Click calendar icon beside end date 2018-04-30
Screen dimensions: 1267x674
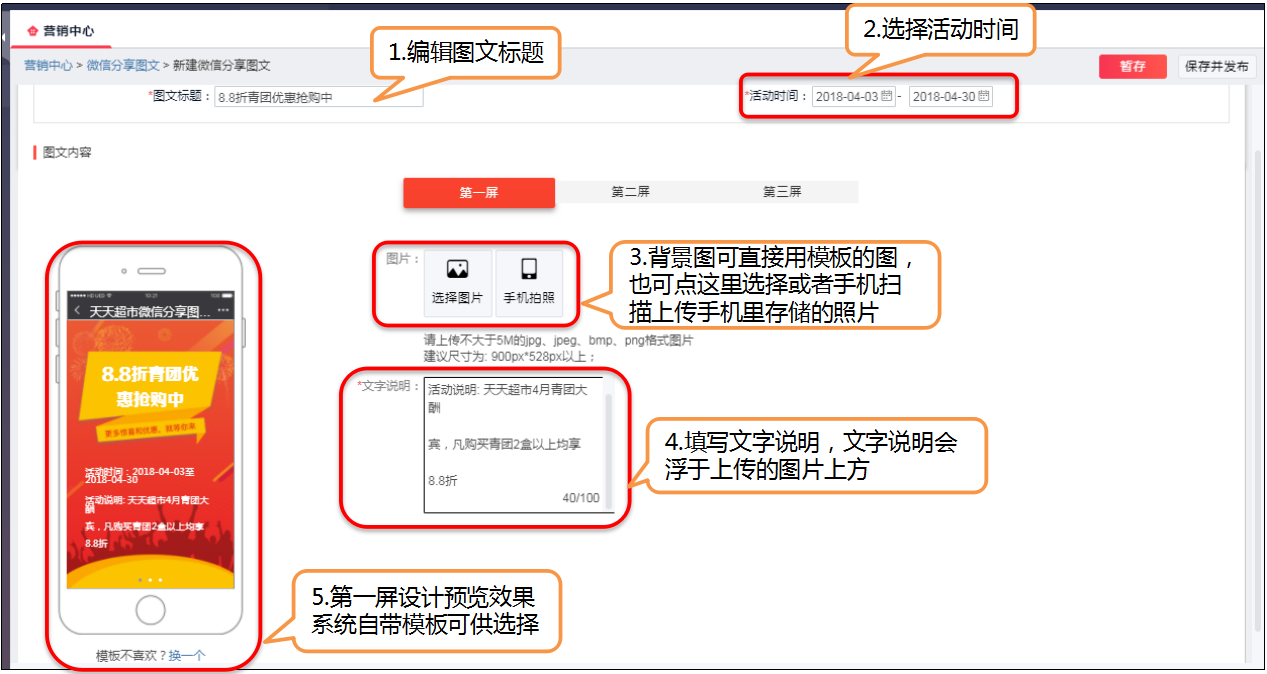(x=984, y=96)
